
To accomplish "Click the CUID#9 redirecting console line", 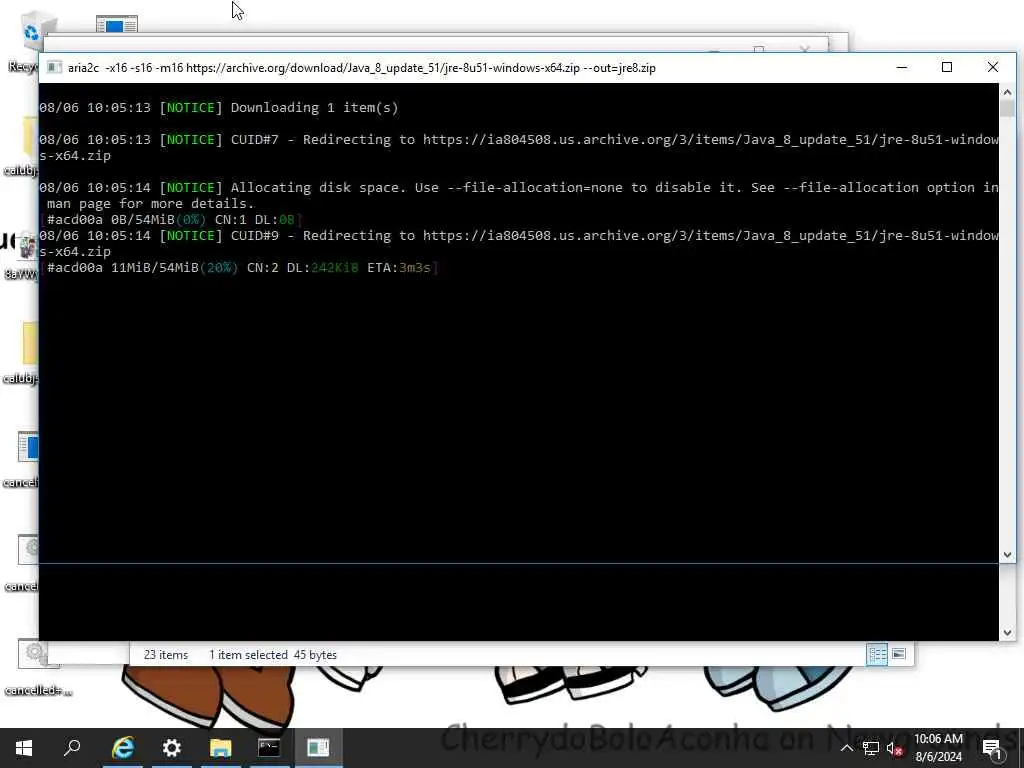I will (519, 244).
